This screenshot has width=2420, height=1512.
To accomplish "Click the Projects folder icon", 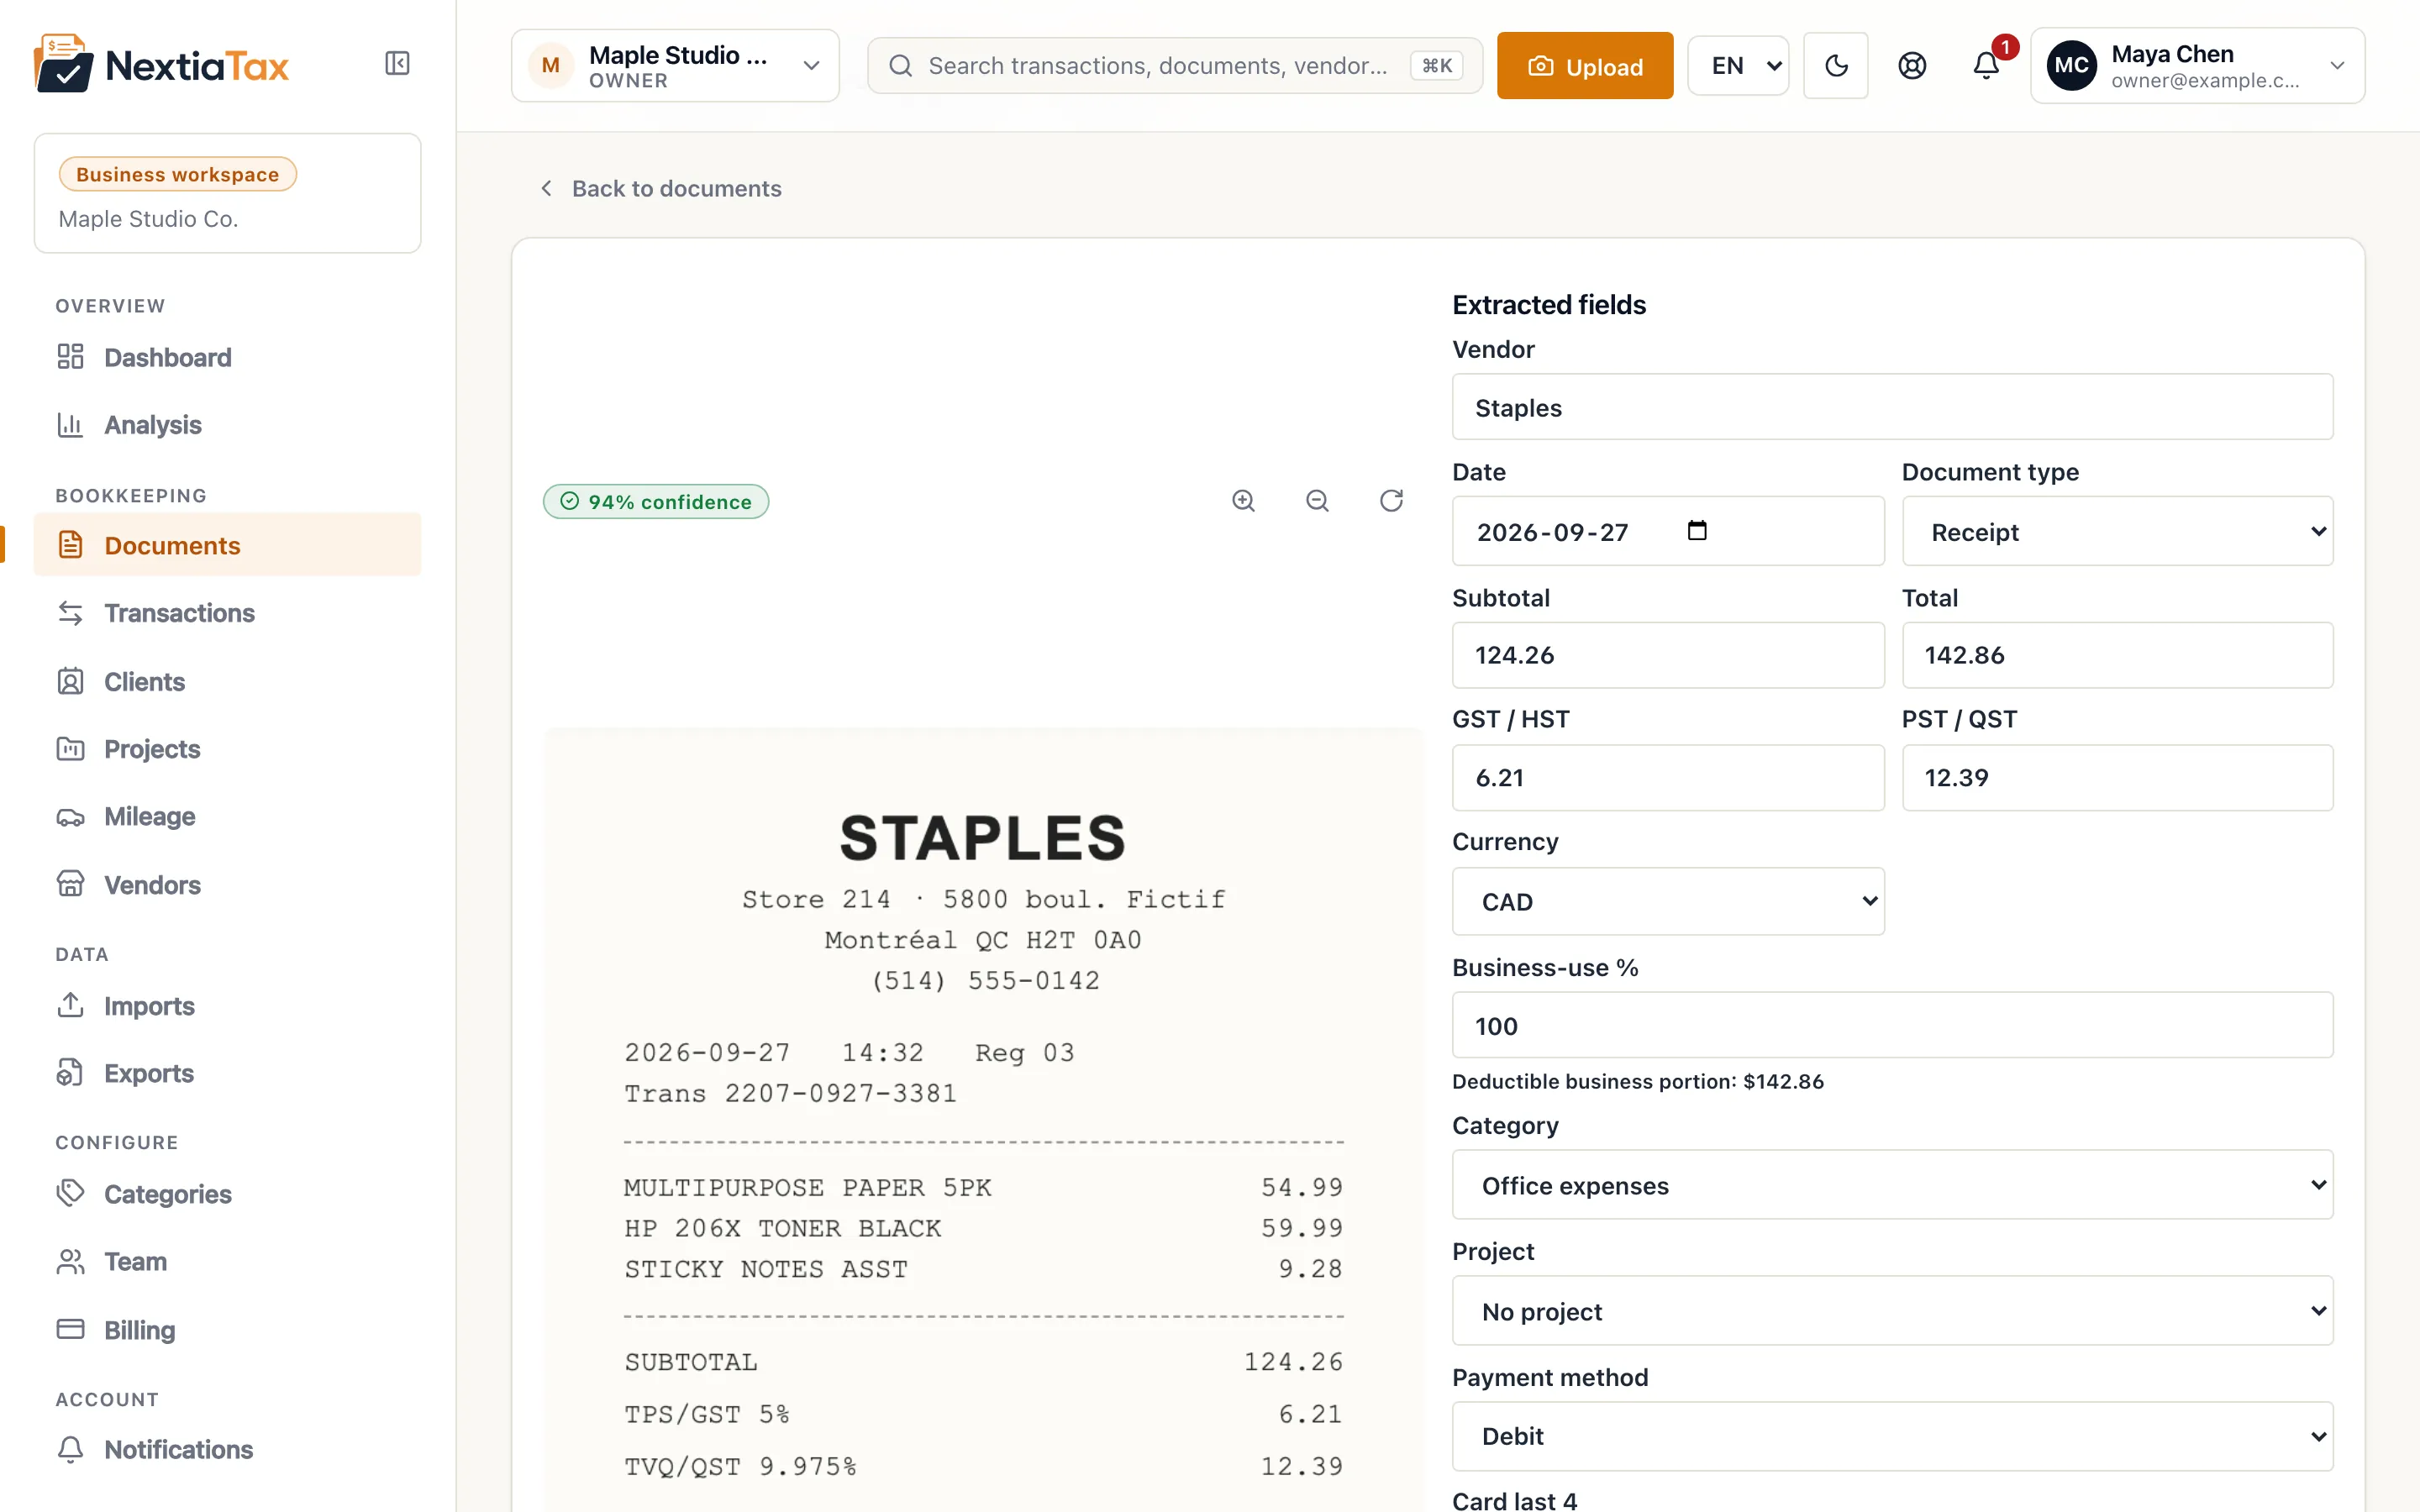I will click(x=70, y=749).
